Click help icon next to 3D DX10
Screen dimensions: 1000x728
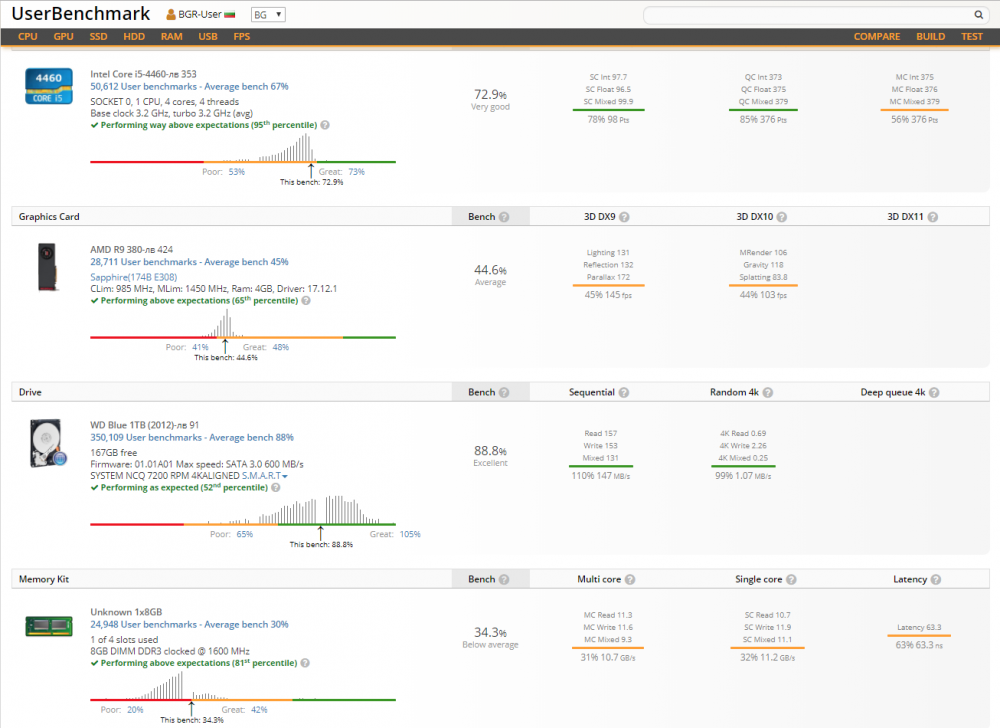pos(782,217)
